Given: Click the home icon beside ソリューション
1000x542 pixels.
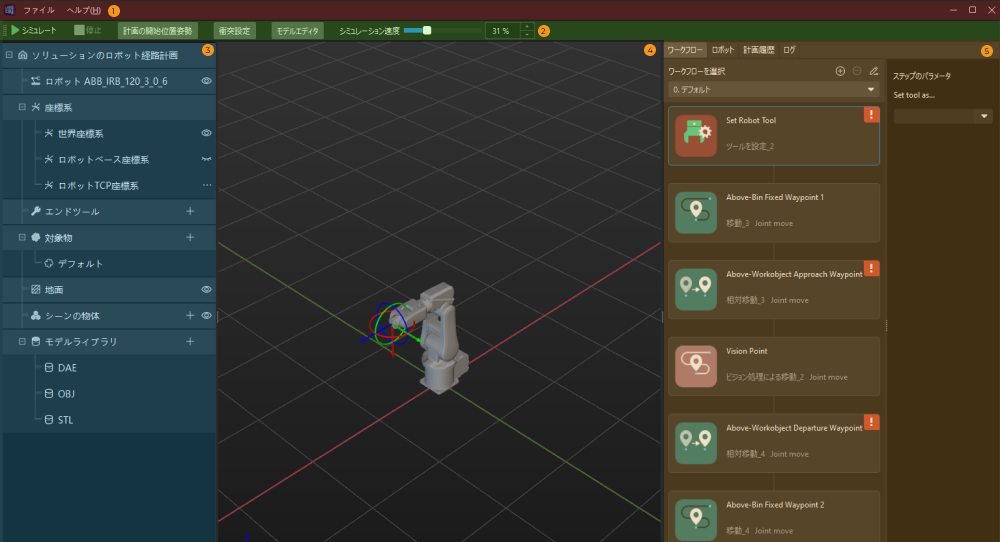Looking at the screenshot, I should [23, 55].
